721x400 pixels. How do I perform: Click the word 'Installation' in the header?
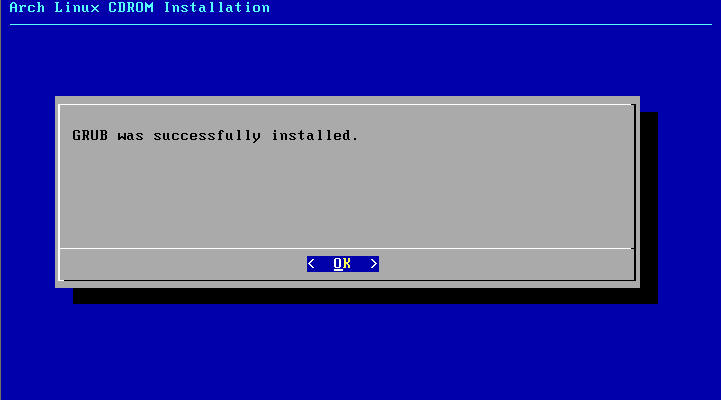tap(217, 7)
